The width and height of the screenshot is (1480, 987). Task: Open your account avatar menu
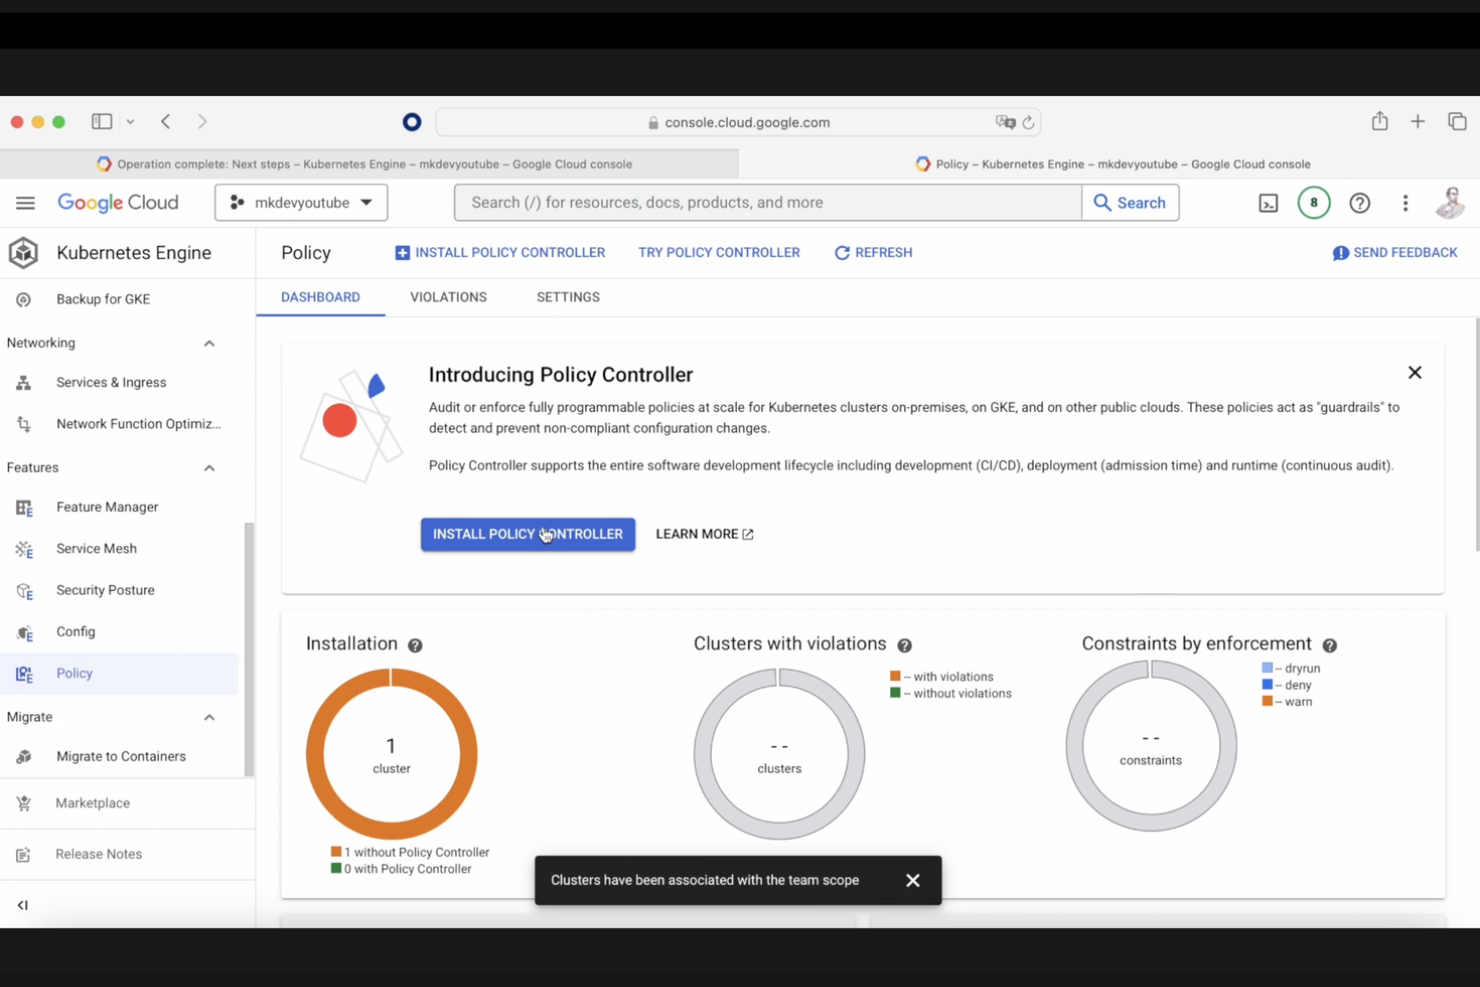pos(1449,202)
